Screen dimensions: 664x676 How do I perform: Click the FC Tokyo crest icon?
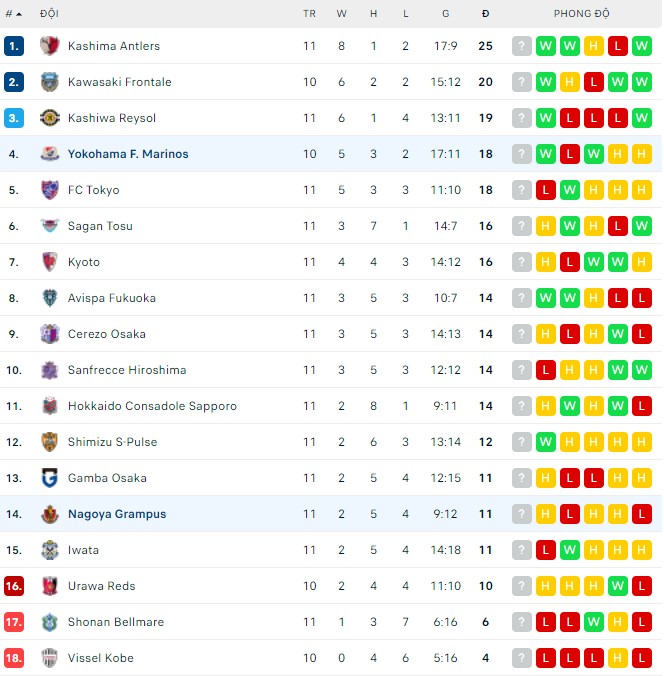(49, 190)
